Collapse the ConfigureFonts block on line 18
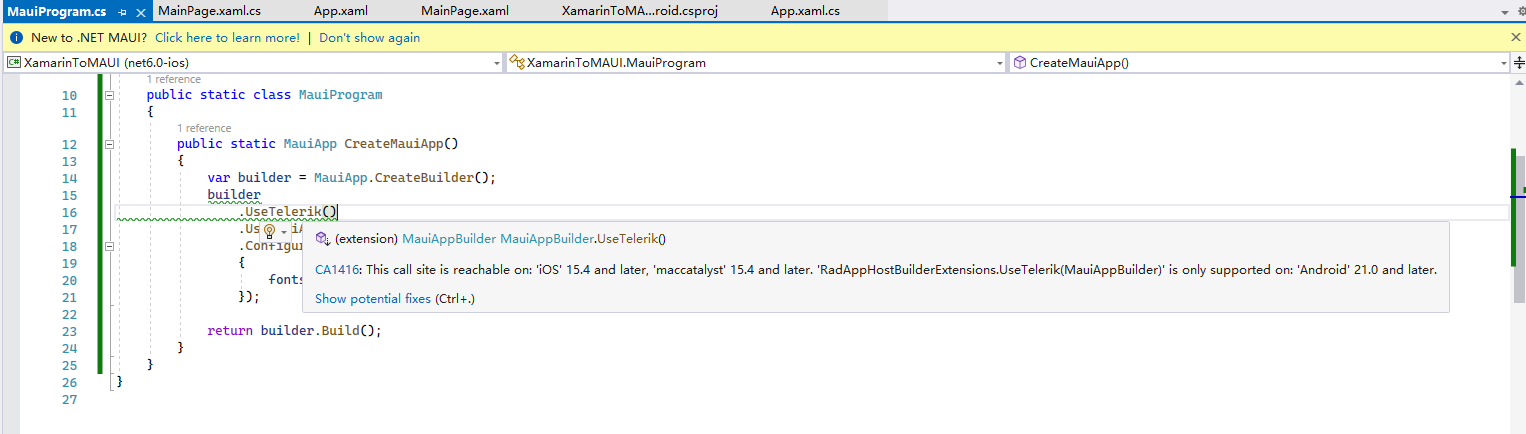1526x434 pixels. pos(109,246)
